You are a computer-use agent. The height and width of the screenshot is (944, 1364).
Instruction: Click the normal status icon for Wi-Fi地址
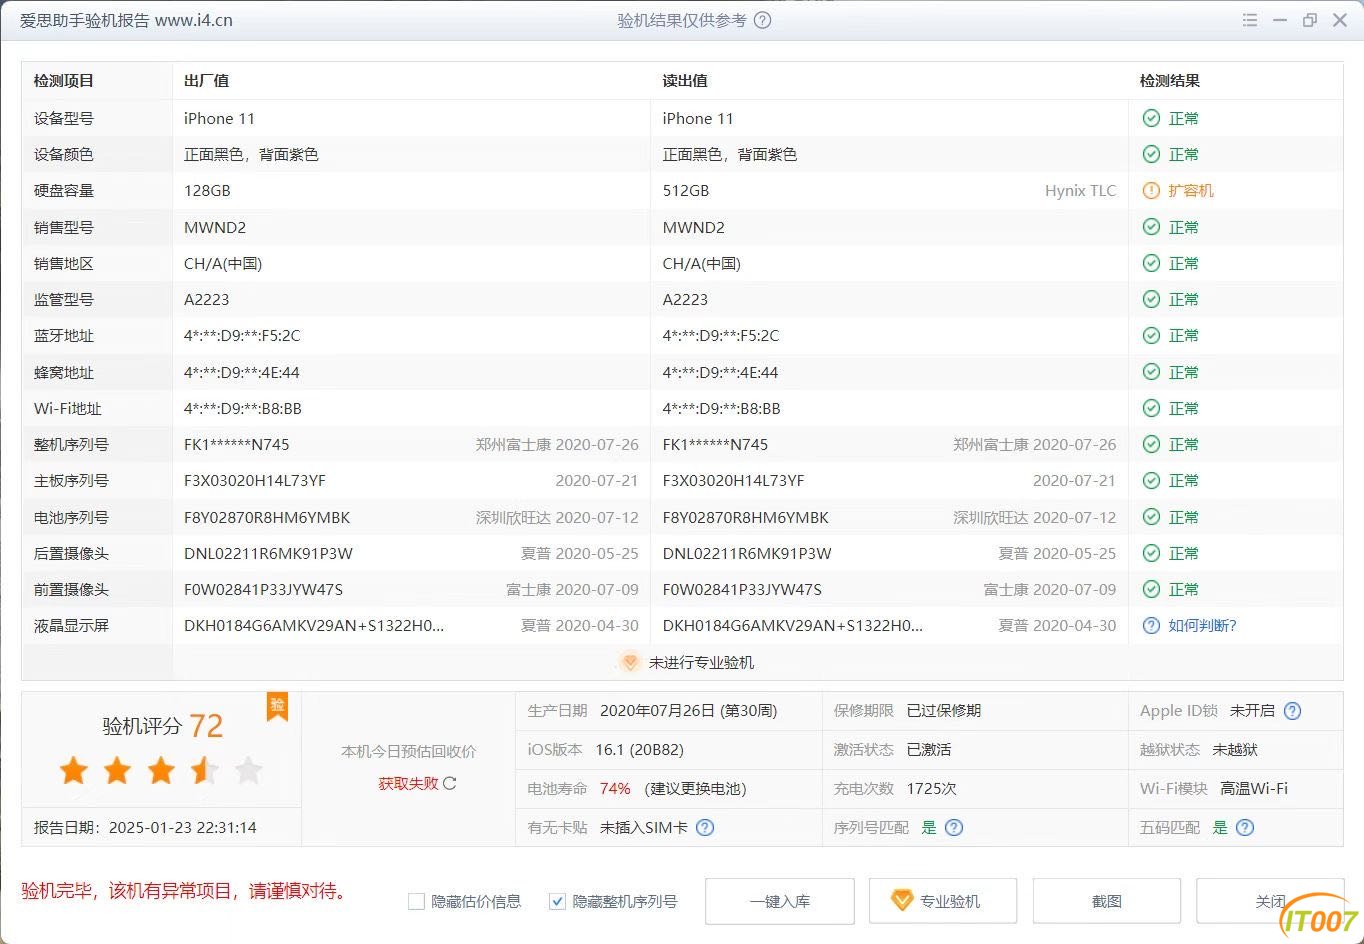click(1151, 408)
